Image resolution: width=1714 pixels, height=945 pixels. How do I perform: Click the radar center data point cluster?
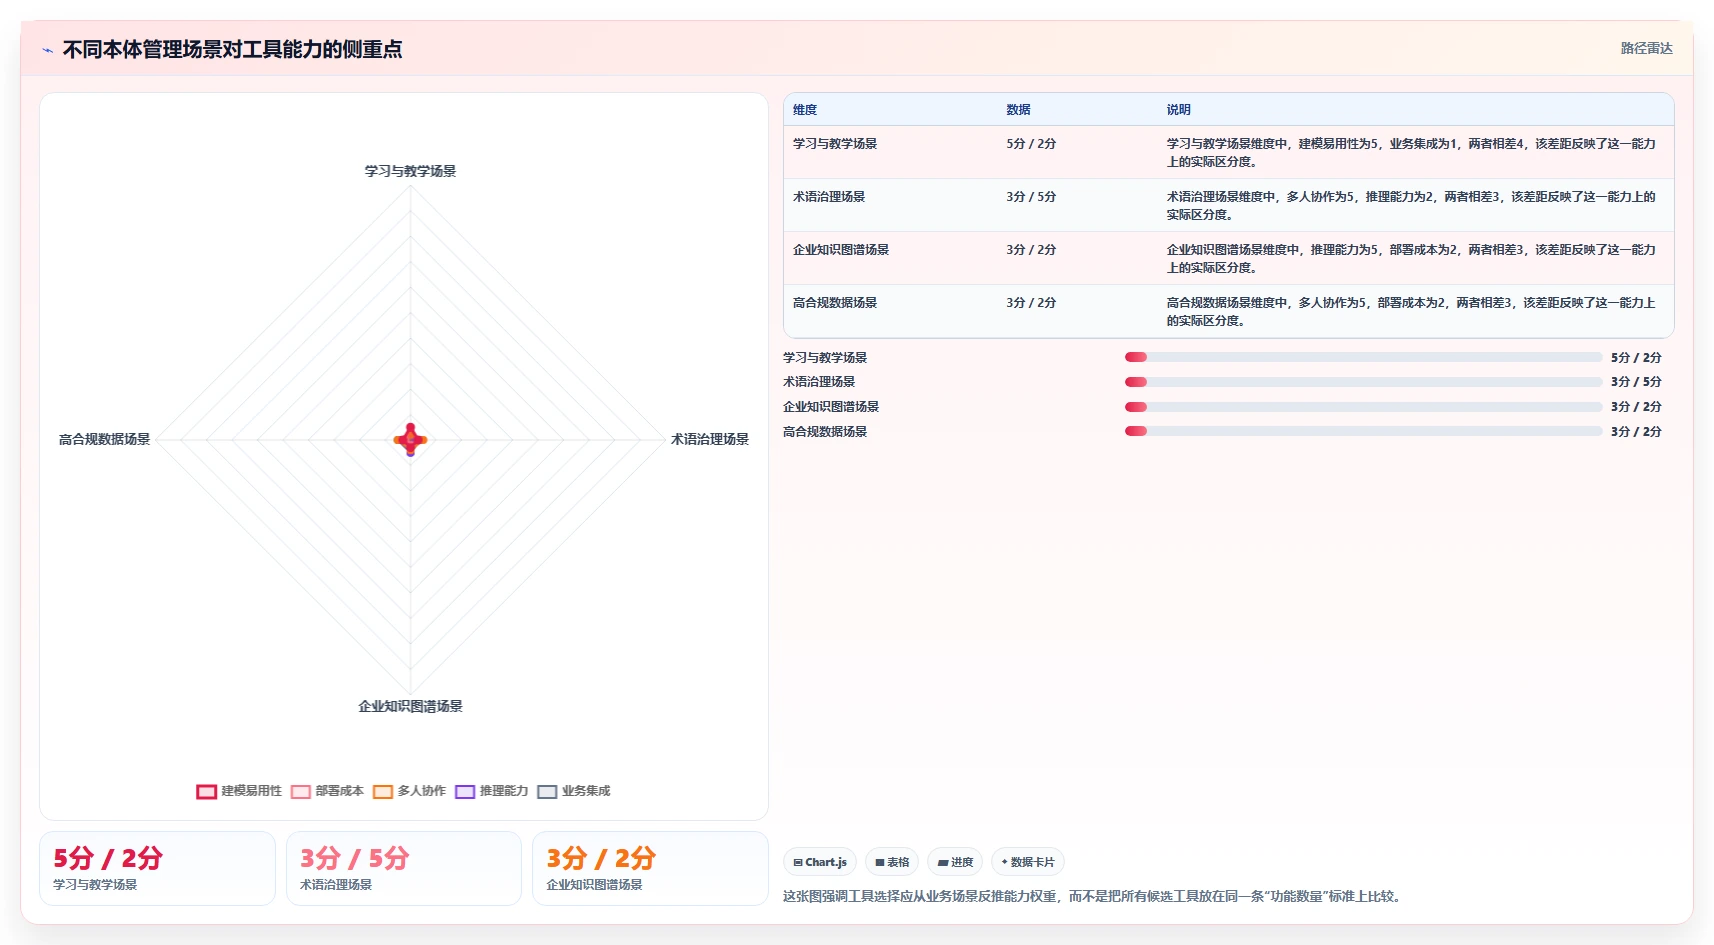click(x=410, y=439)
